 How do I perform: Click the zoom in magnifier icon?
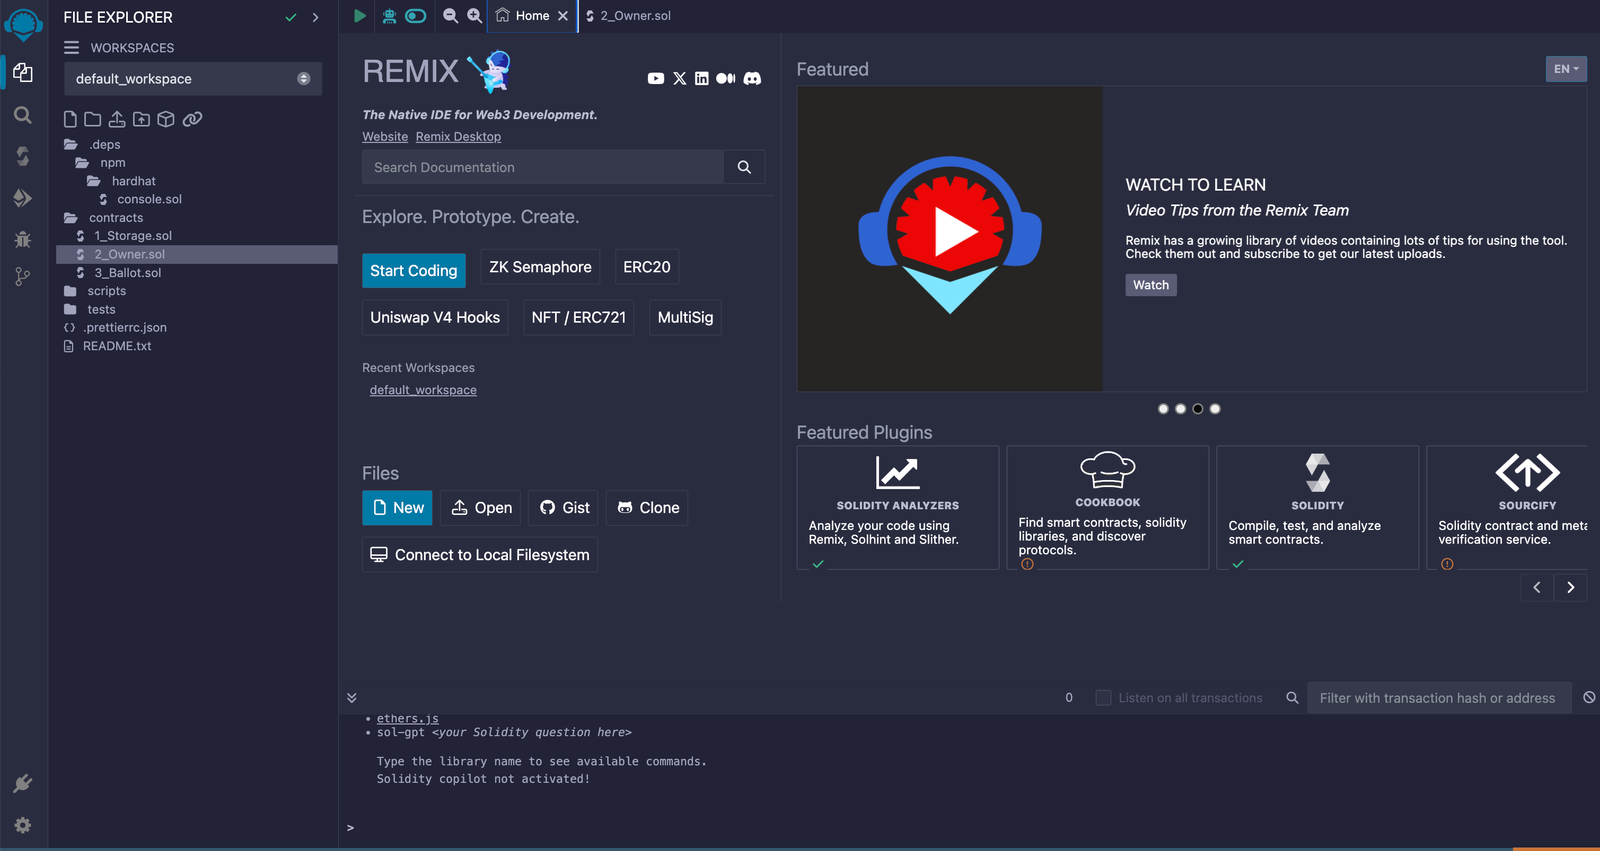point(475,16)
